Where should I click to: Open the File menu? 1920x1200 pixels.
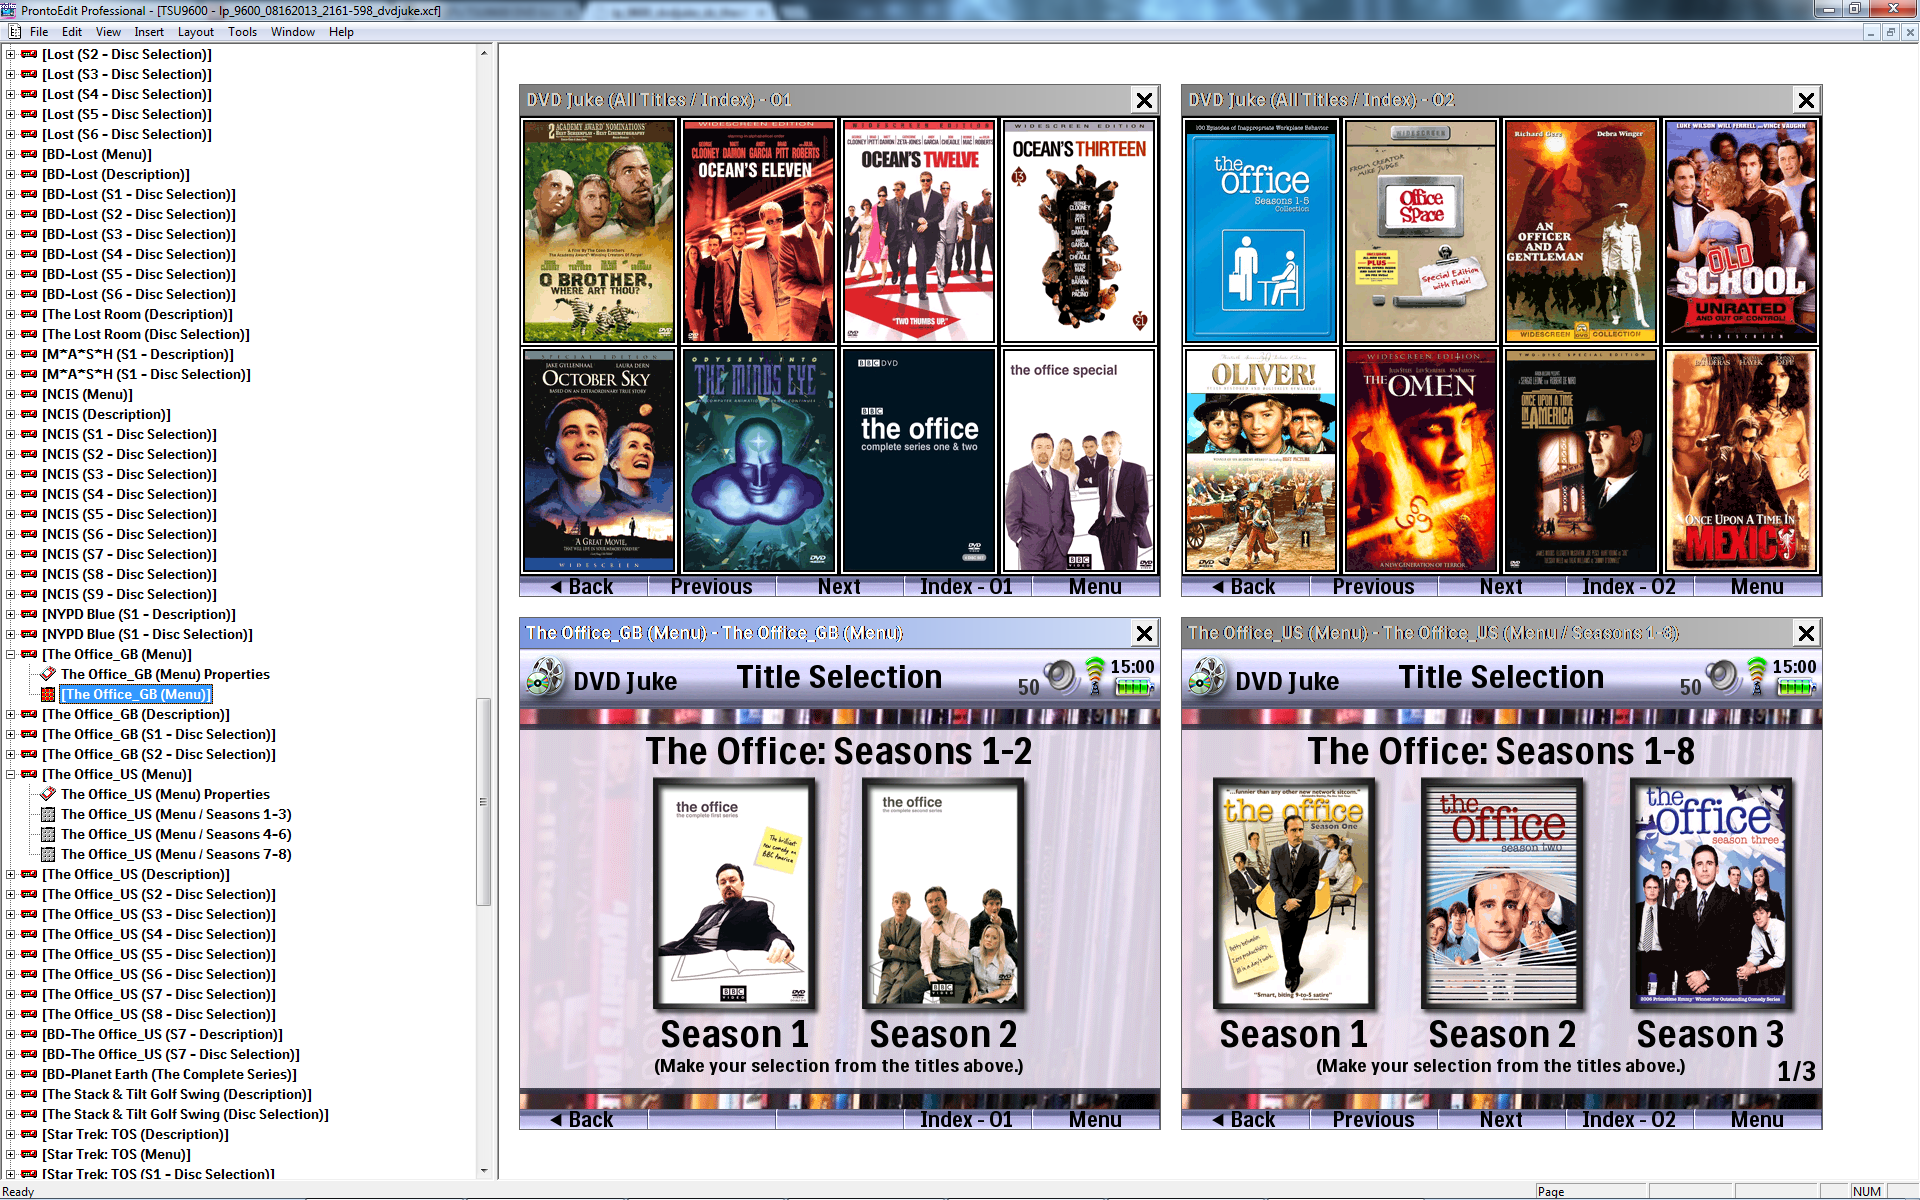click(x=39, y=32)
